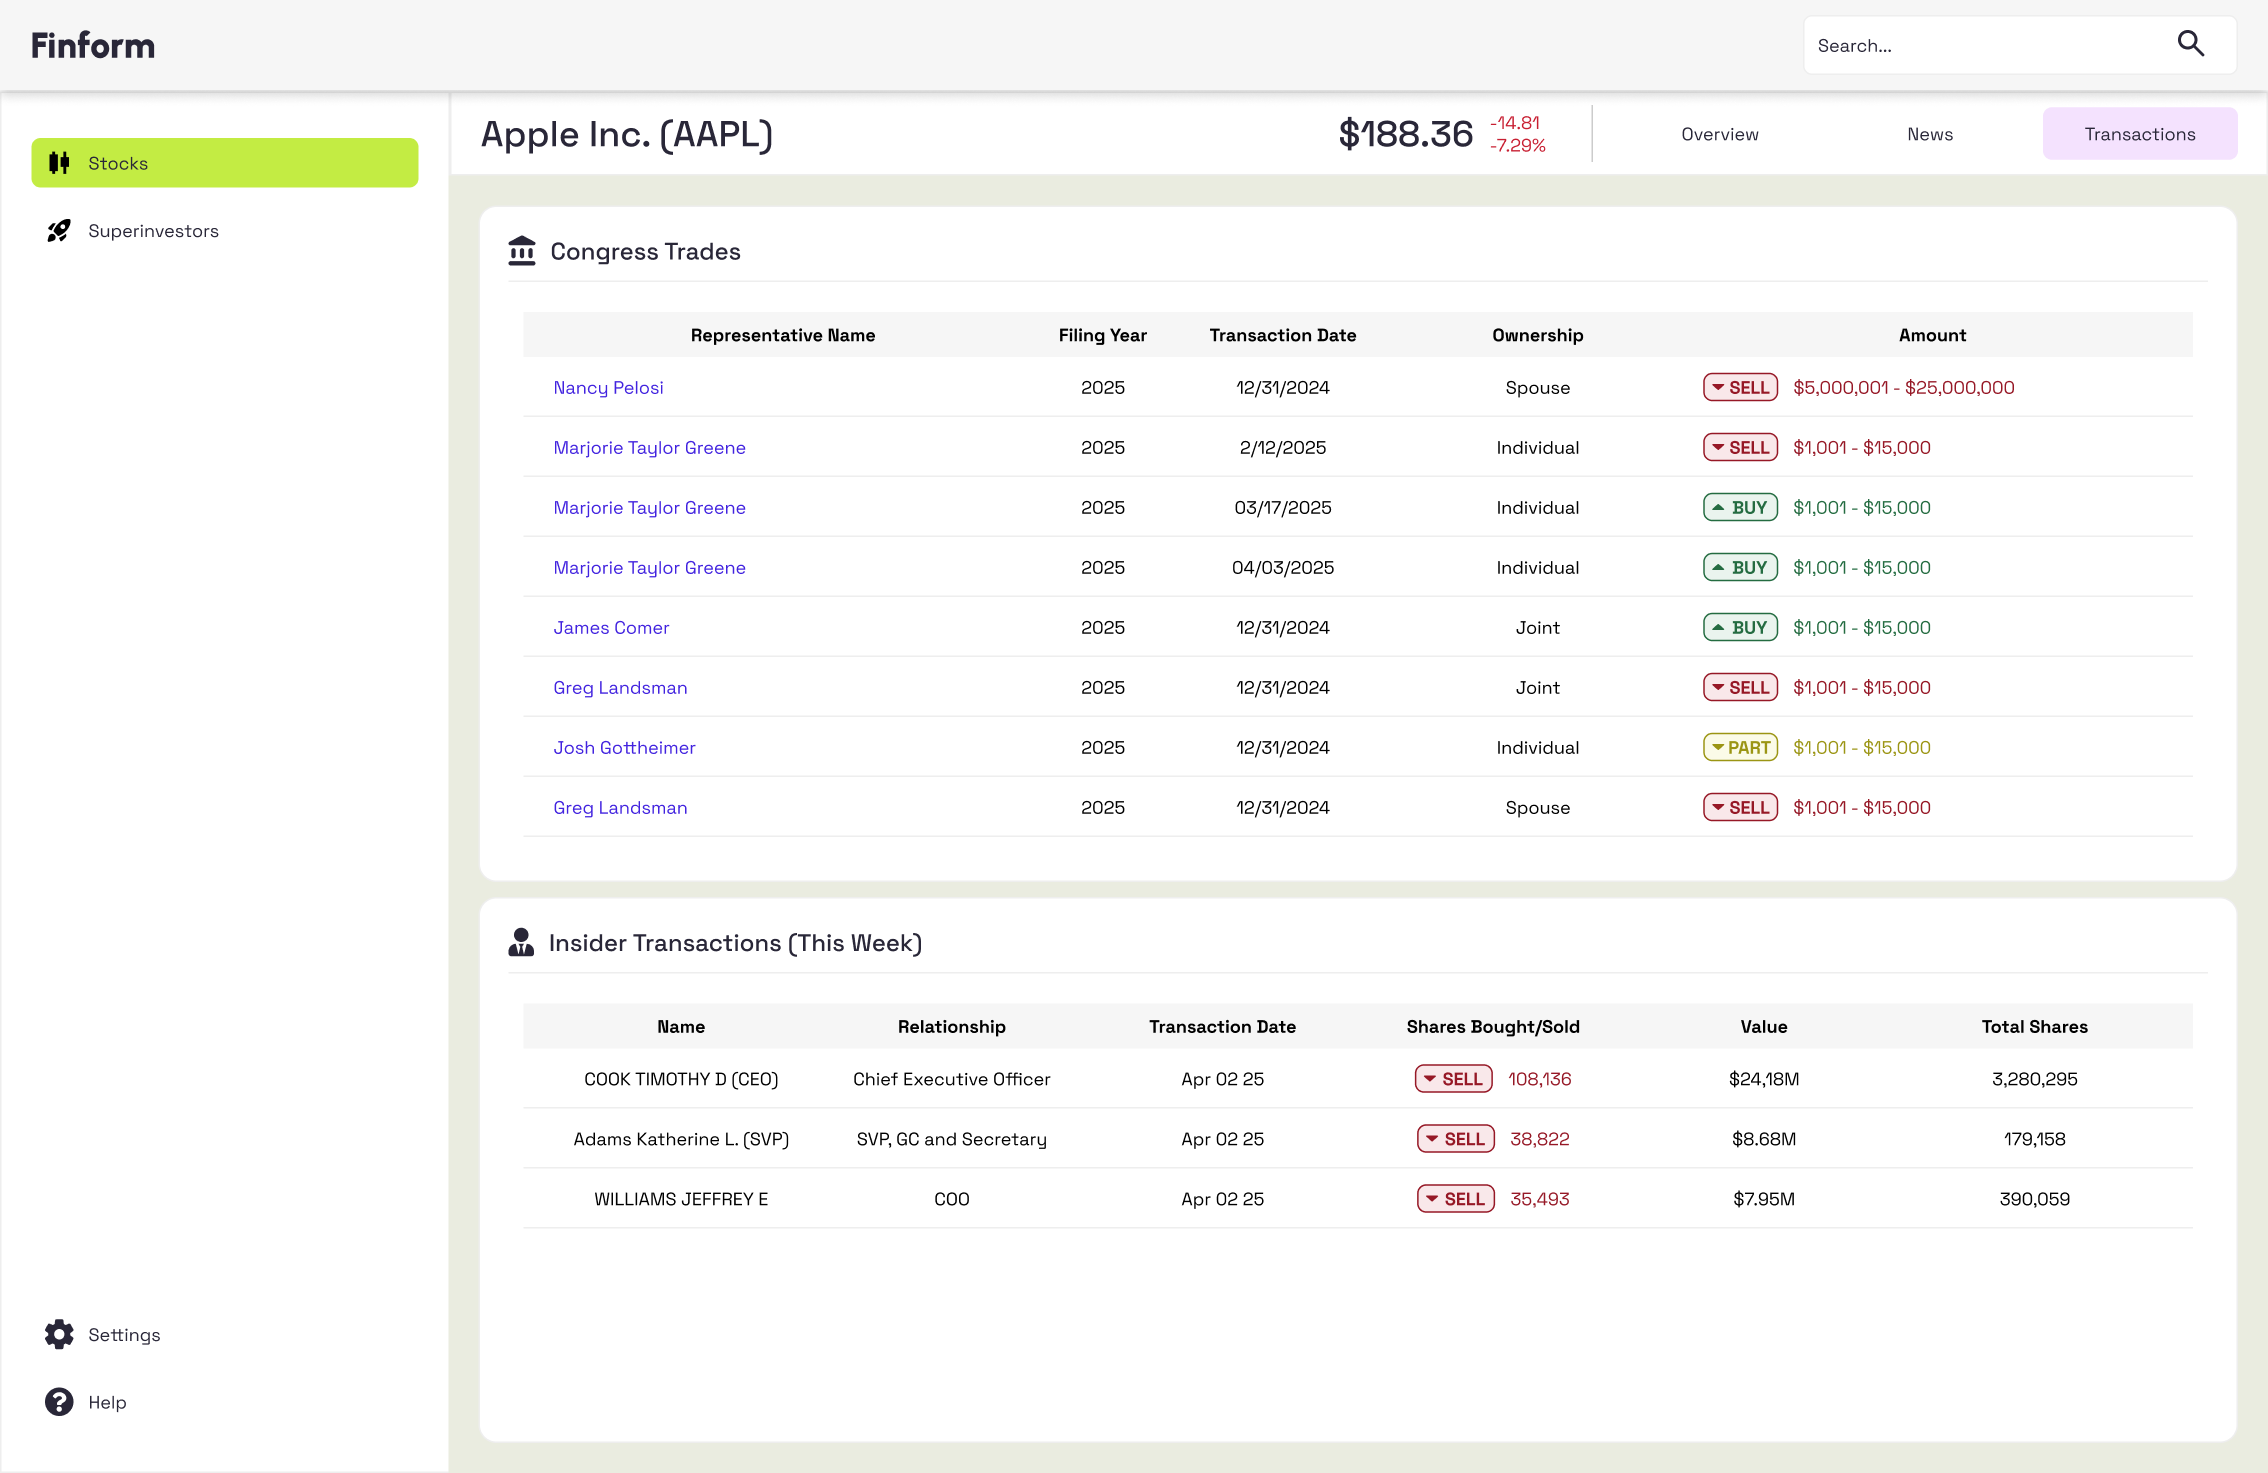Screen dimensions: 2268x1473
Task: Open Greg Landsman link in Joint row
Action: (x=620, y=687)
